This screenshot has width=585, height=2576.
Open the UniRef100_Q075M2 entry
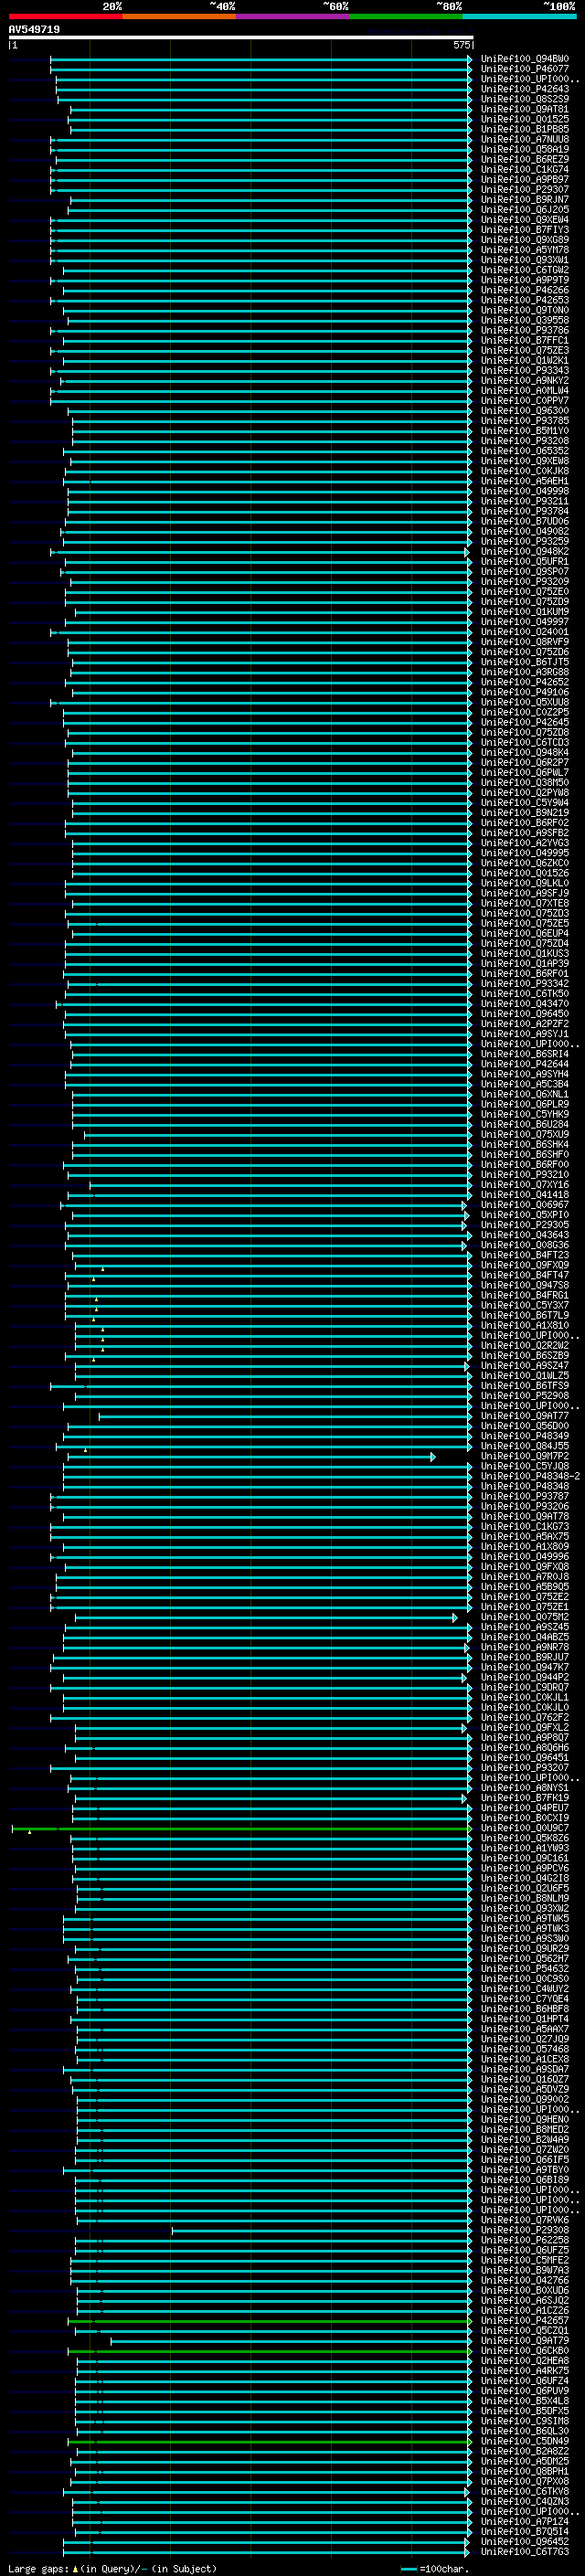tap(524, 1618)
